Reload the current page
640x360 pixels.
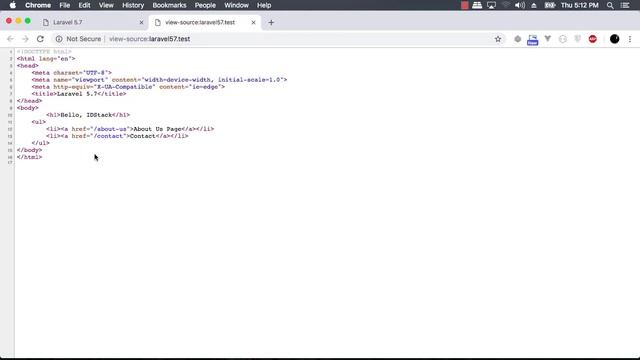tap(40, 39)
